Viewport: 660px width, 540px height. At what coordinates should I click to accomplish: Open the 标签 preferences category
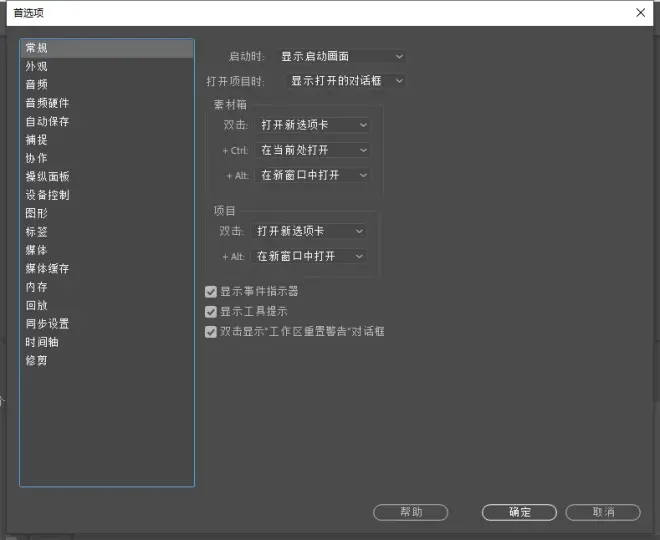click(107, 232)
